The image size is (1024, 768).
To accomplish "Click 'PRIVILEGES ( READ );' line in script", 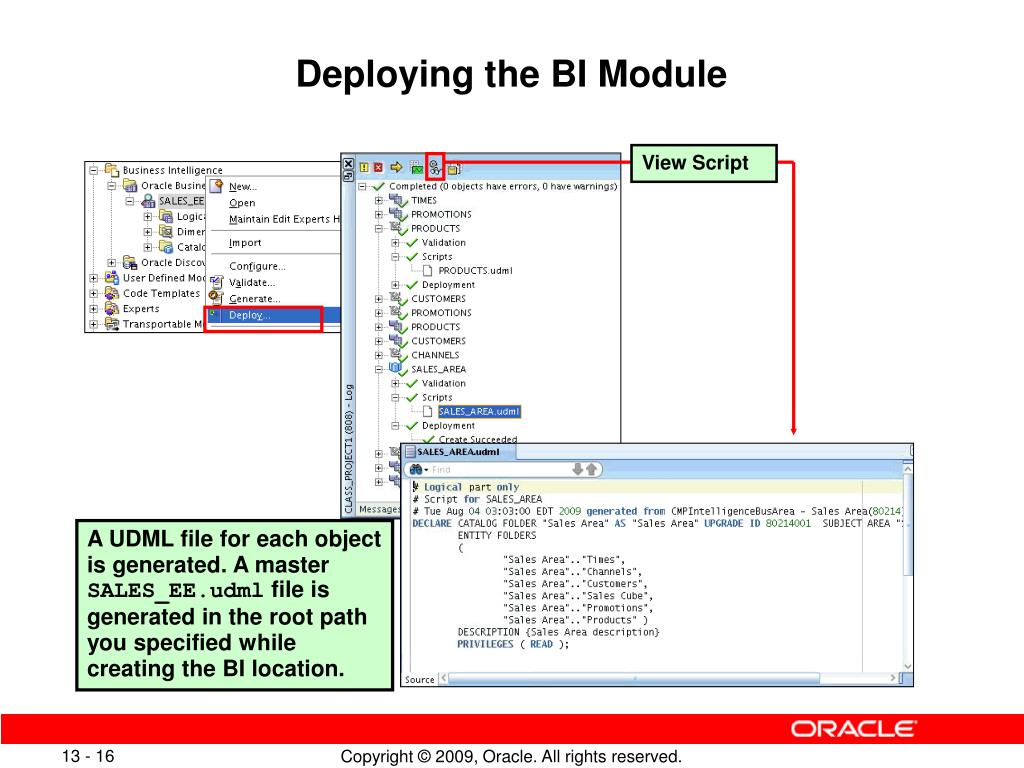I will (513, 644).
